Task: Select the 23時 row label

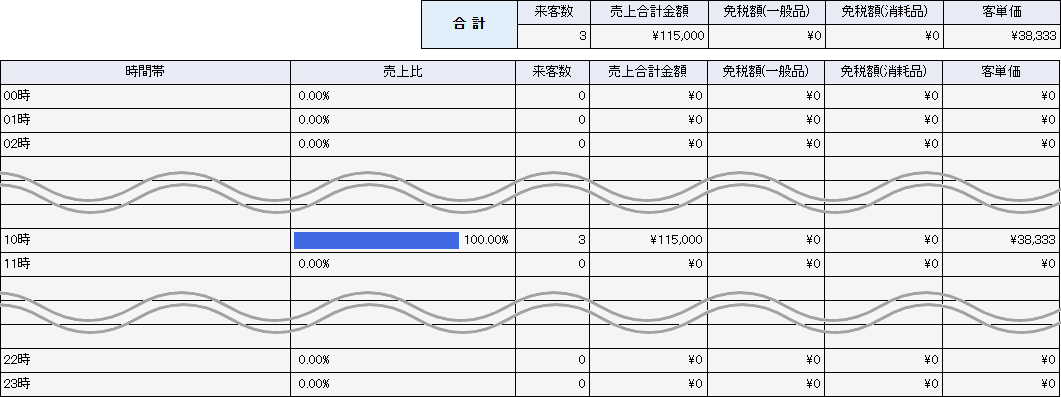Action: (x=17, y=384)
